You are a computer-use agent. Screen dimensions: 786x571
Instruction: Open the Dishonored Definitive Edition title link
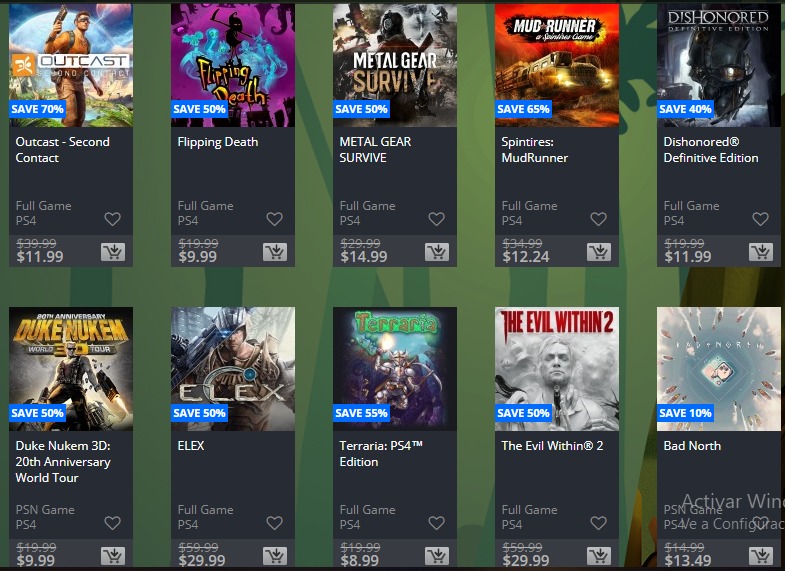tap(711, 150)
